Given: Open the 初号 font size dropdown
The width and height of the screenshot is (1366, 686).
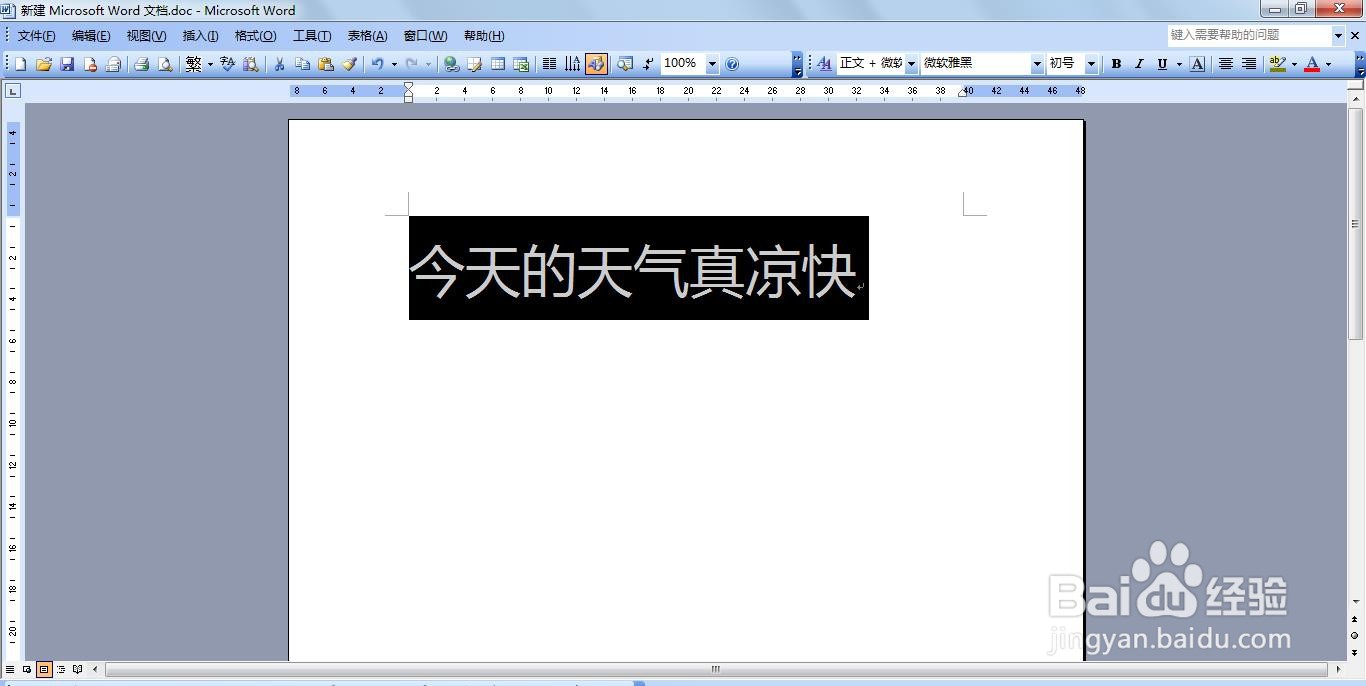Looking at the screenshot, I should point(1091,64).
